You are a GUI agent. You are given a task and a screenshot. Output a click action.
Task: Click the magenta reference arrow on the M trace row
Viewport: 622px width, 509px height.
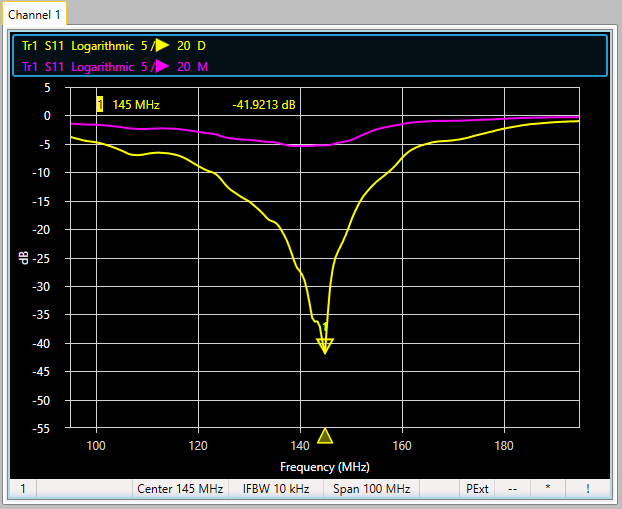pos(161,66)
